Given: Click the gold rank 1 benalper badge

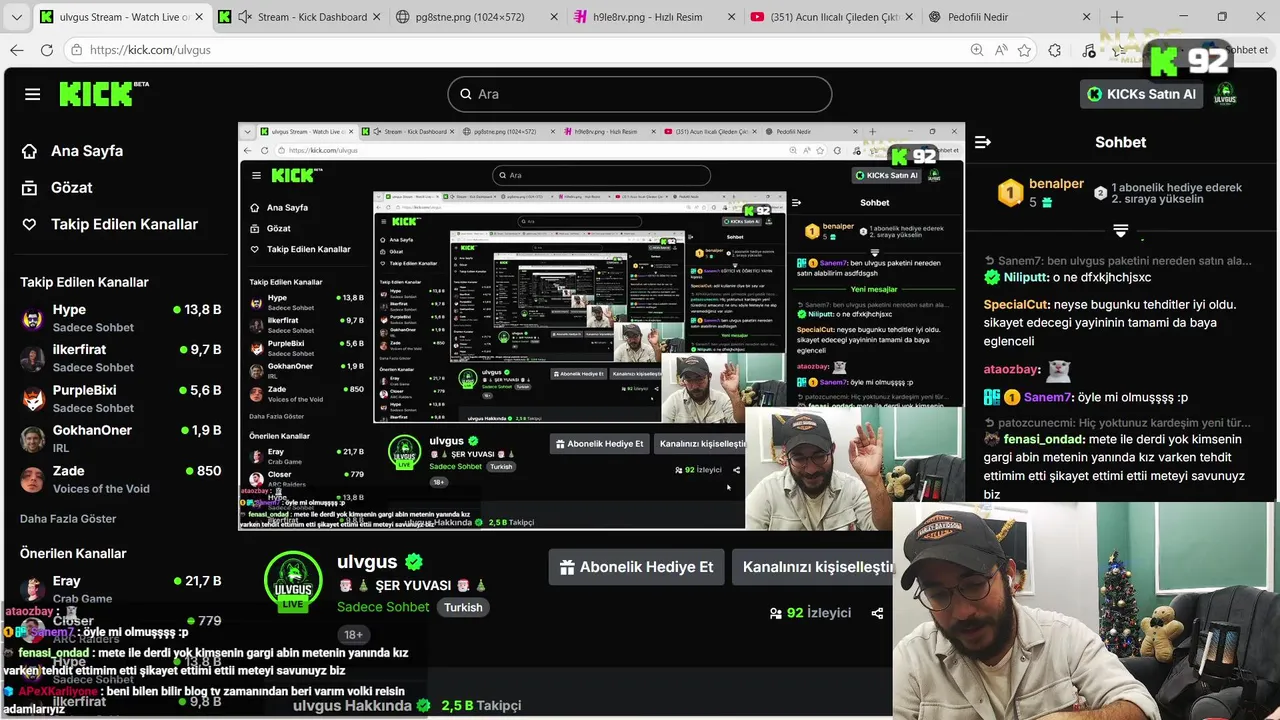Looking at the screenshot, I should pos(1011,192).
